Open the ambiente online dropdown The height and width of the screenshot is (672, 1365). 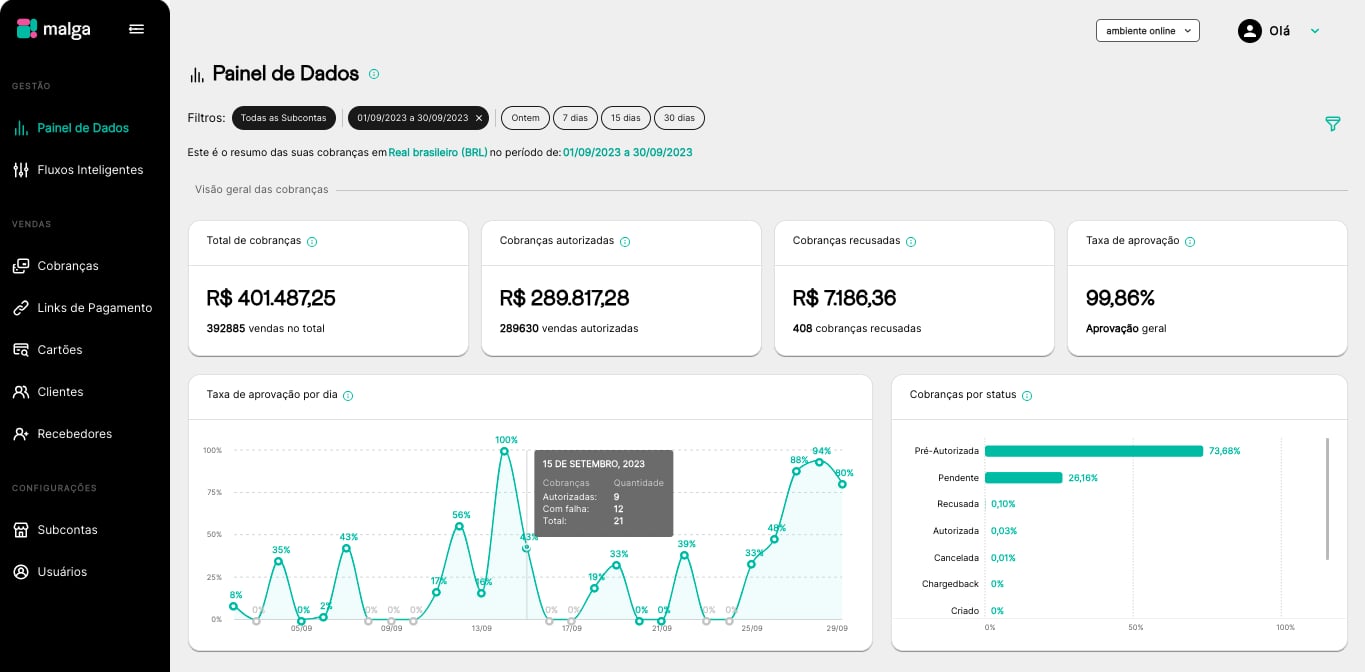[x=1147, y=31]
